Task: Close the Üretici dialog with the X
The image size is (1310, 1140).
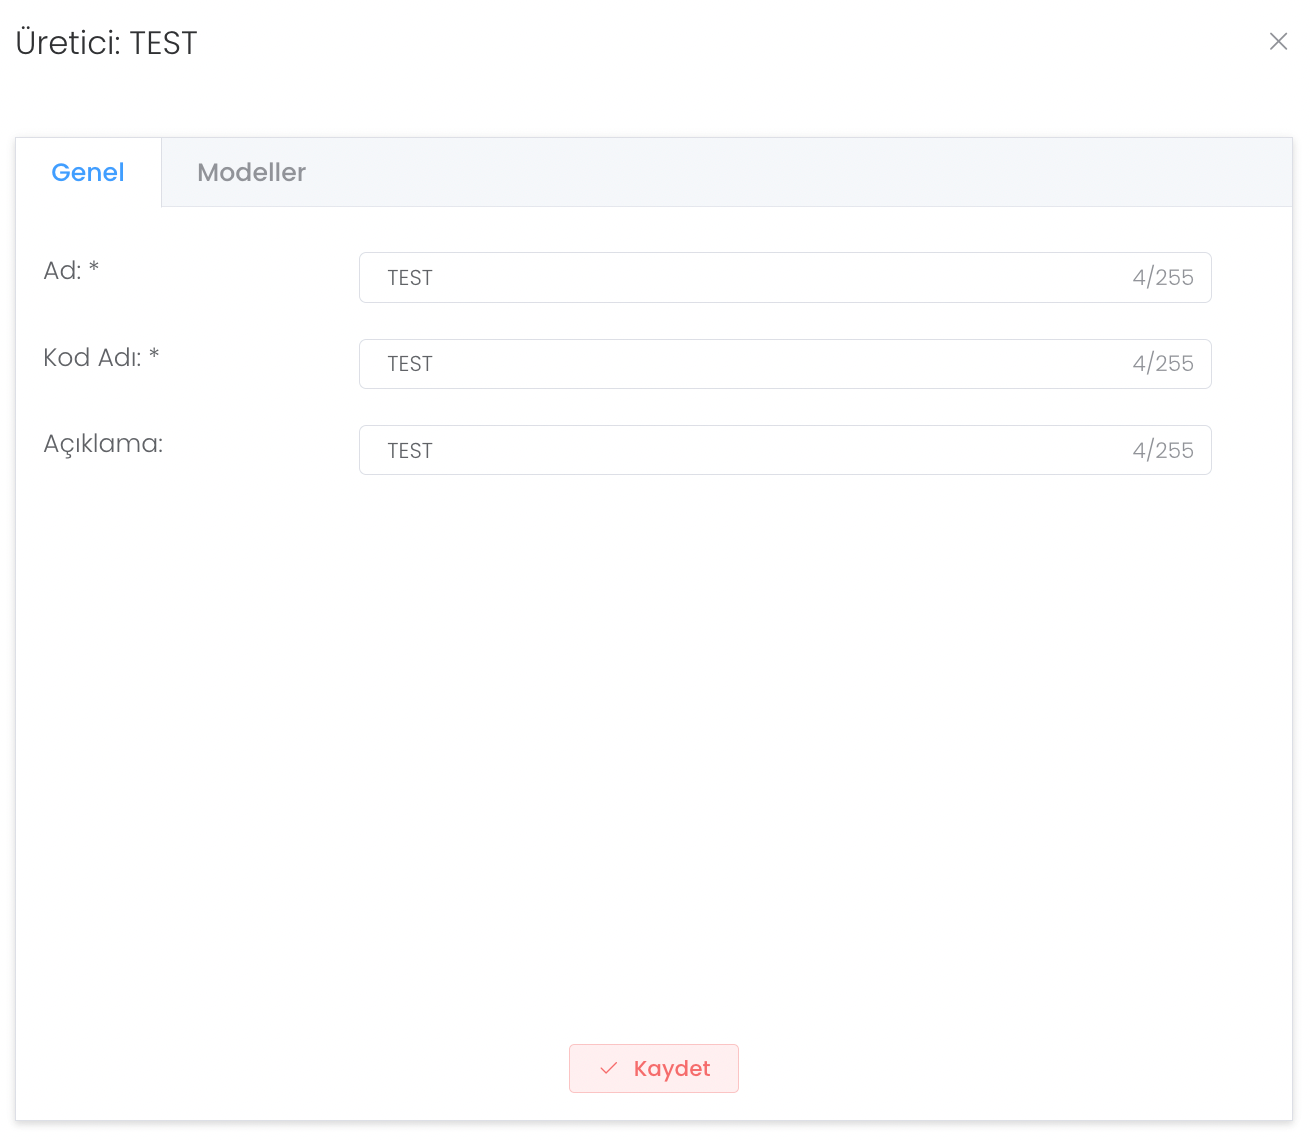Action: (x=1278, y=41)
